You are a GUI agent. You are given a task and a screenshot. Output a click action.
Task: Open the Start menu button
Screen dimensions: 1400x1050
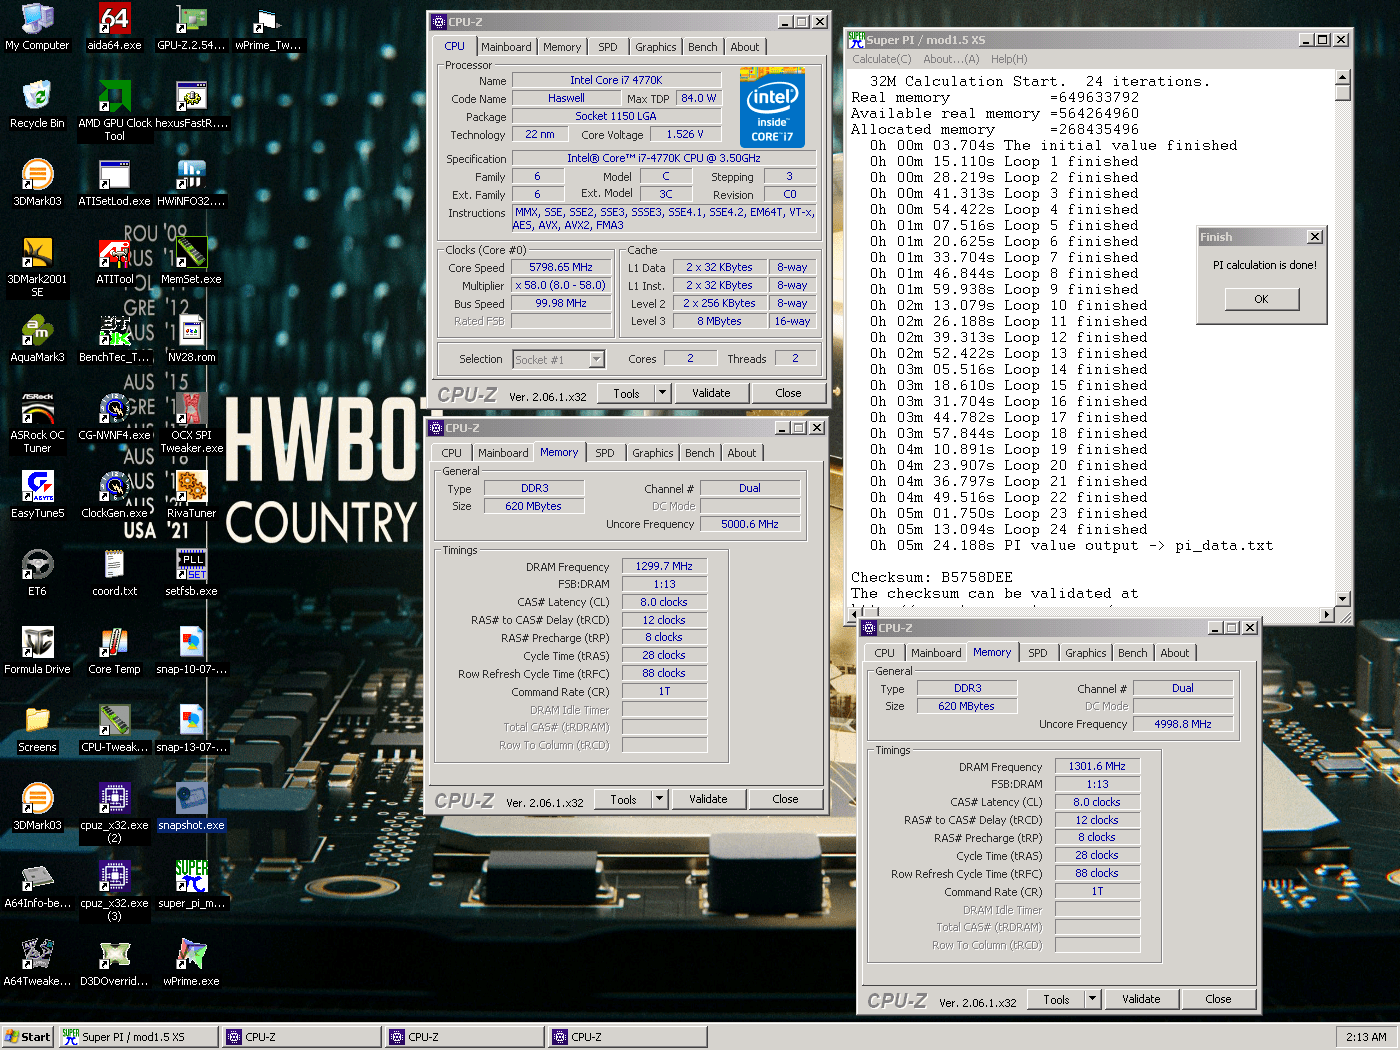27,1037
